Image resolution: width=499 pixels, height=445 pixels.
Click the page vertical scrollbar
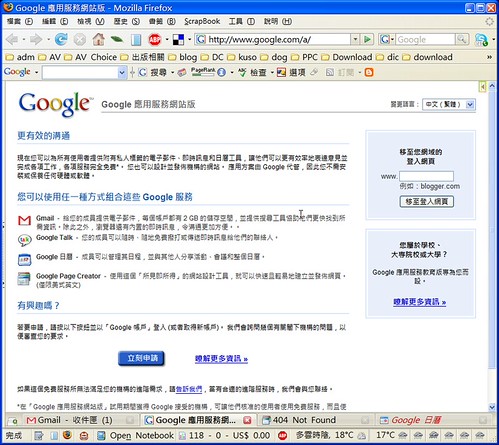point(492,247)
